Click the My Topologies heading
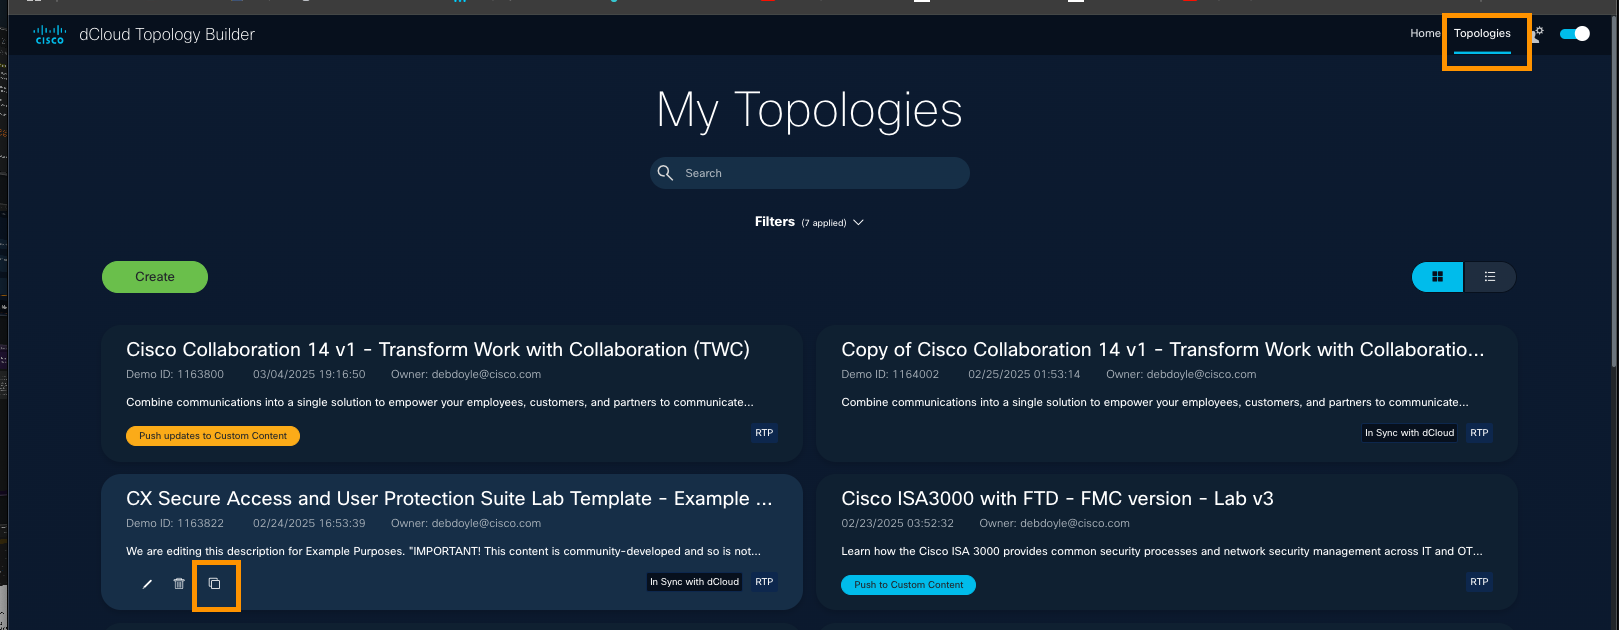Screen dimensions: 1619x630 pyautogui.click(x=809, y=110)
